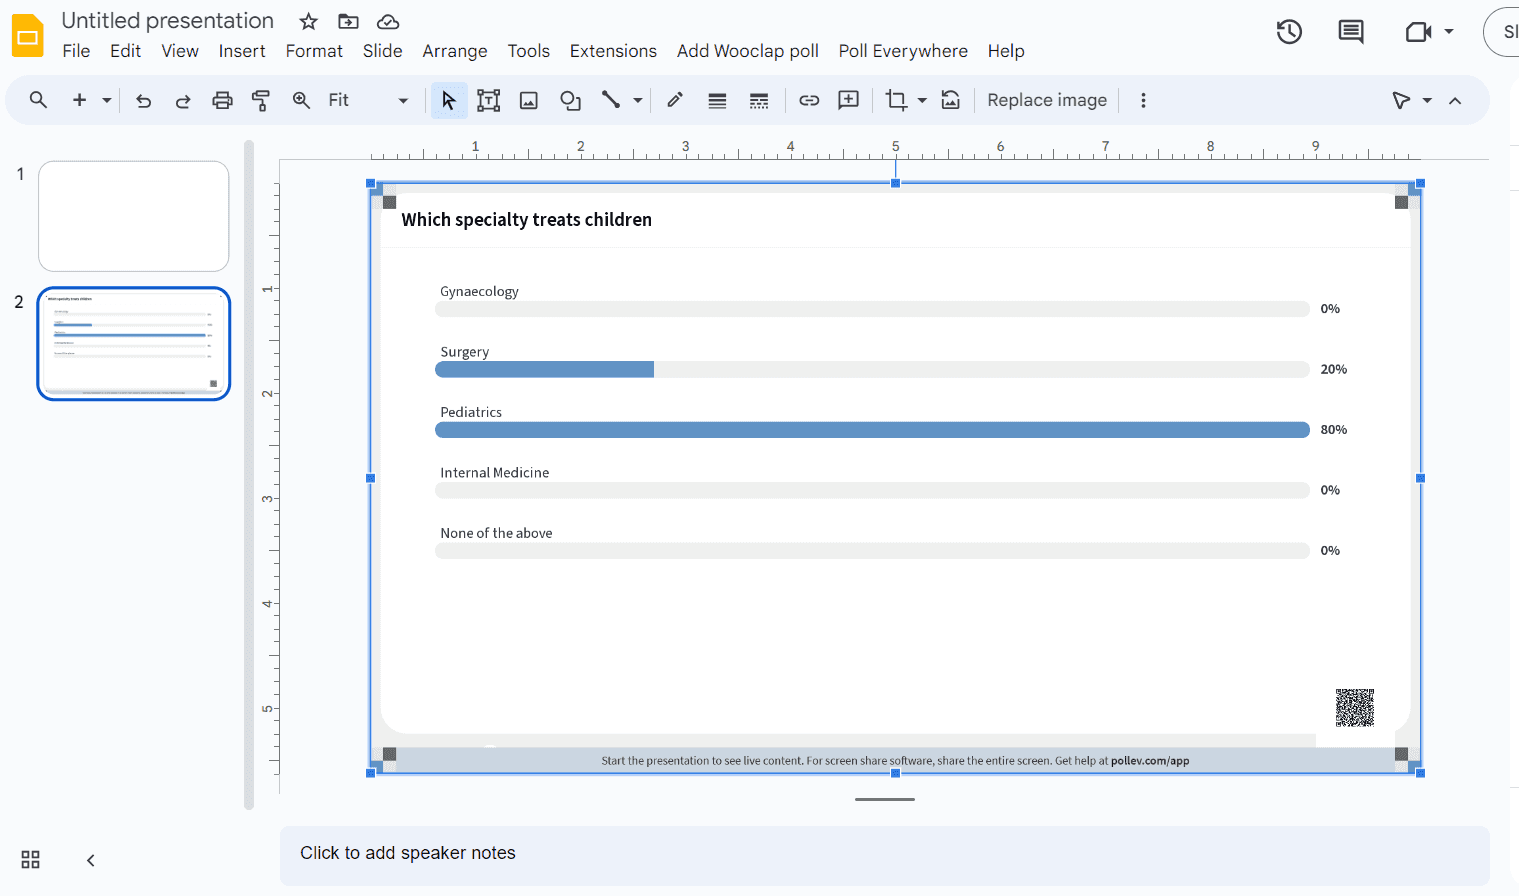Open the Google Slides home icon
Screen dimensions: 1519x896
(x=28, y=36)
